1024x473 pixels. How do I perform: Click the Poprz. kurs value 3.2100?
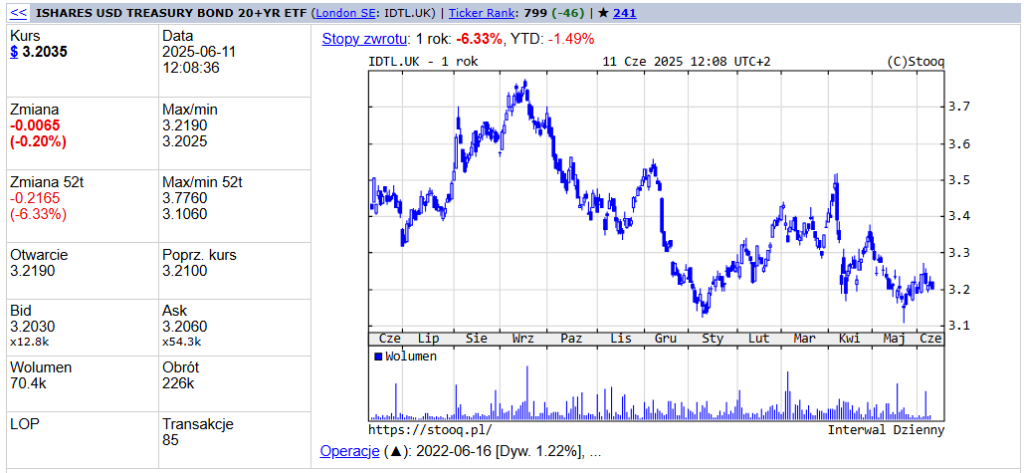point(185,271)
